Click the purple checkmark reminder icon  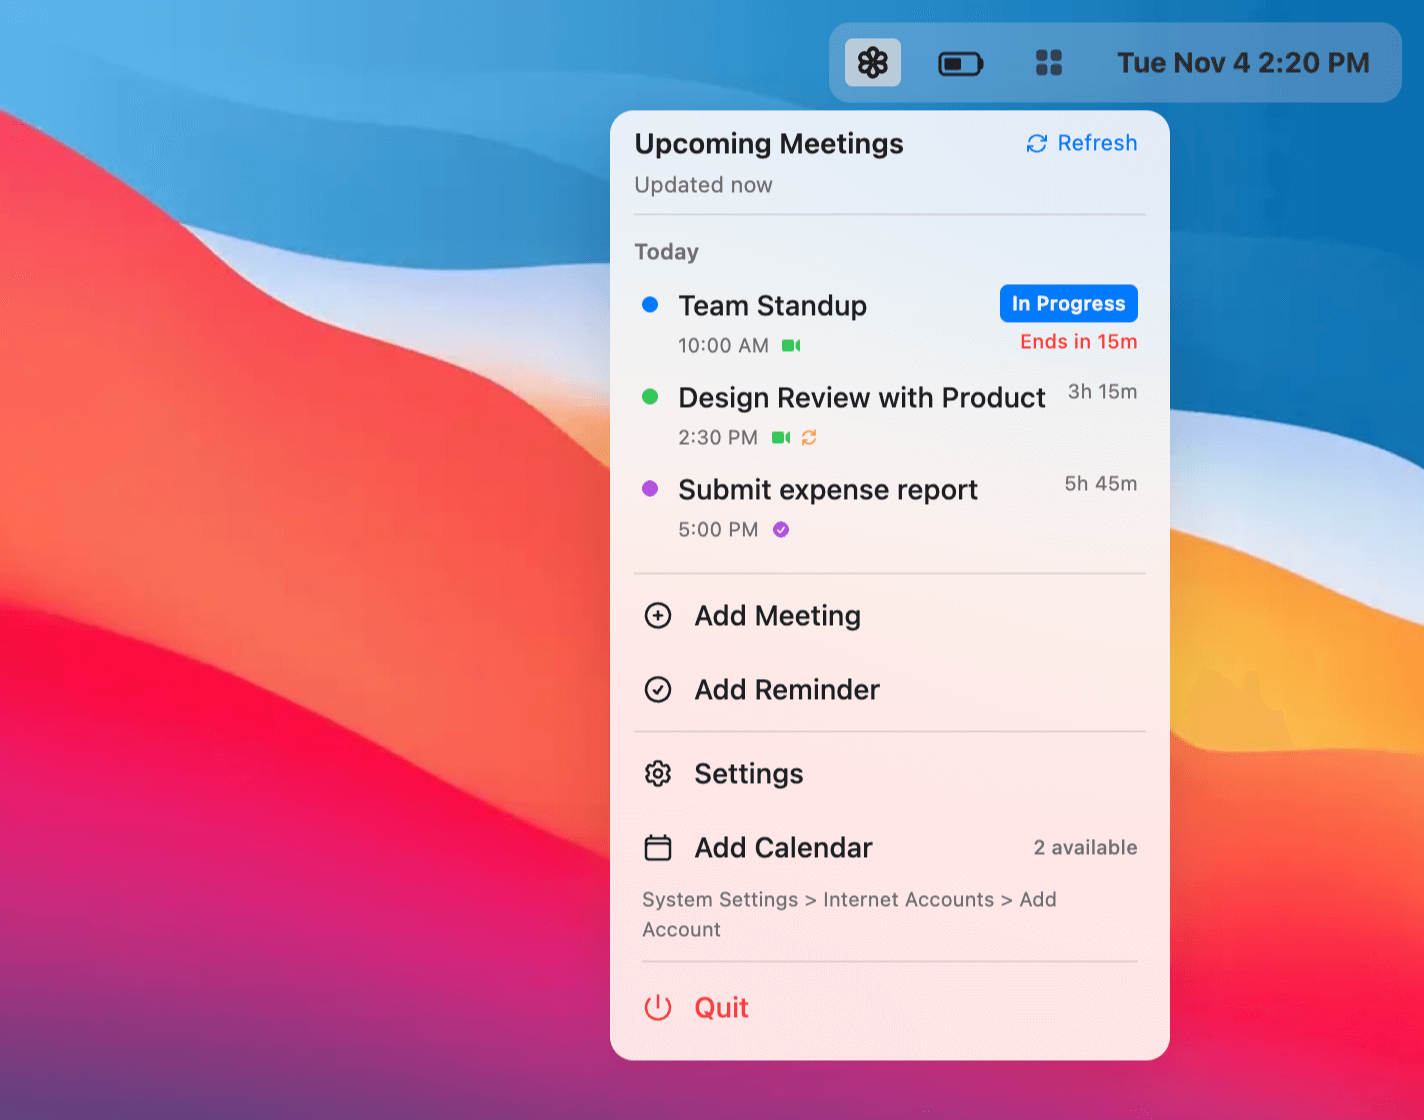[x=781, y=530]
